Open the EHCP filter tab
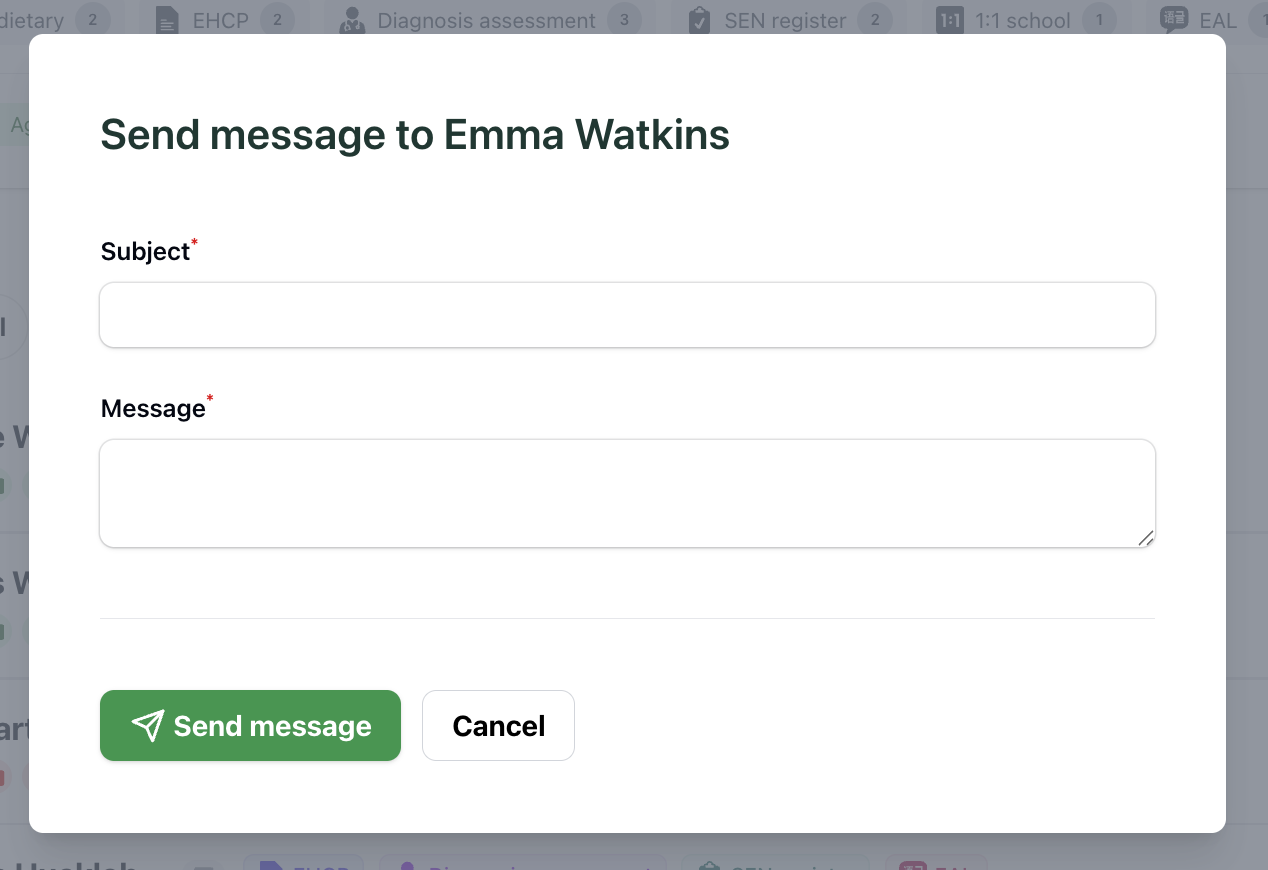The width and height of the screenshot is (1268, 870). (226, 21)
